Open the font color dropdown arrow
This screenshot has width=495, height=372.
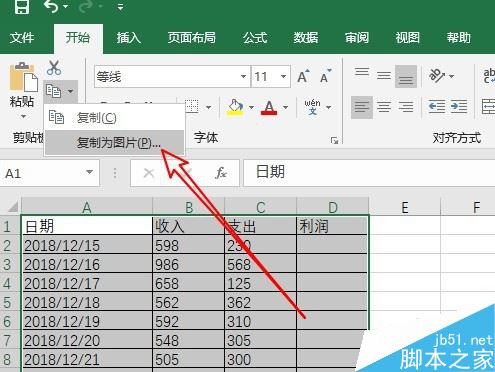coord(285,107)
